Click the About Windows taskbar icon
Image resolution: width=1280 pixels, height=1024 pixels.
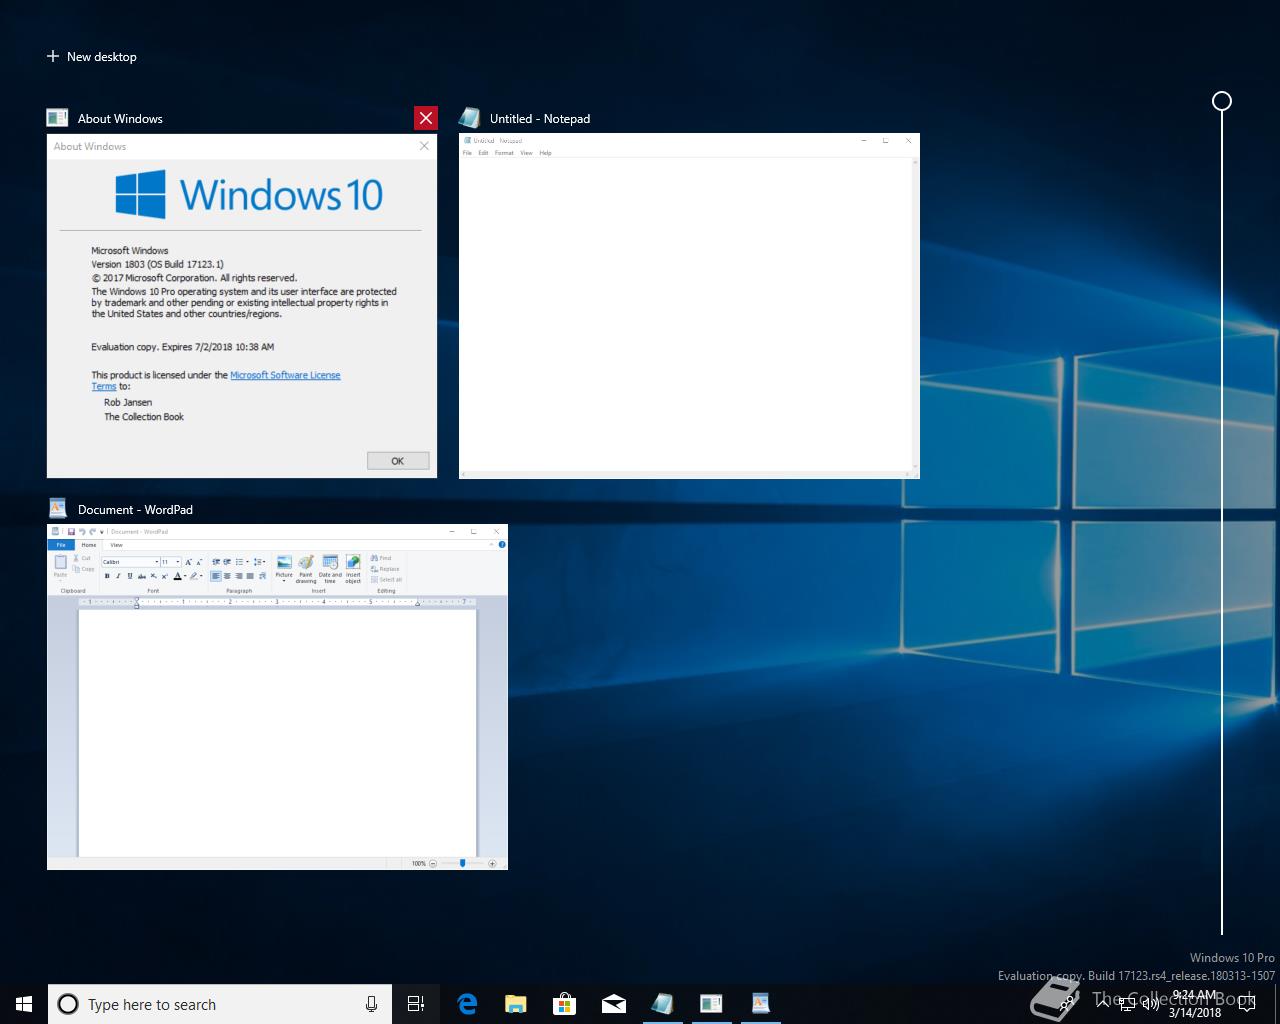[x=711, y=1004]
